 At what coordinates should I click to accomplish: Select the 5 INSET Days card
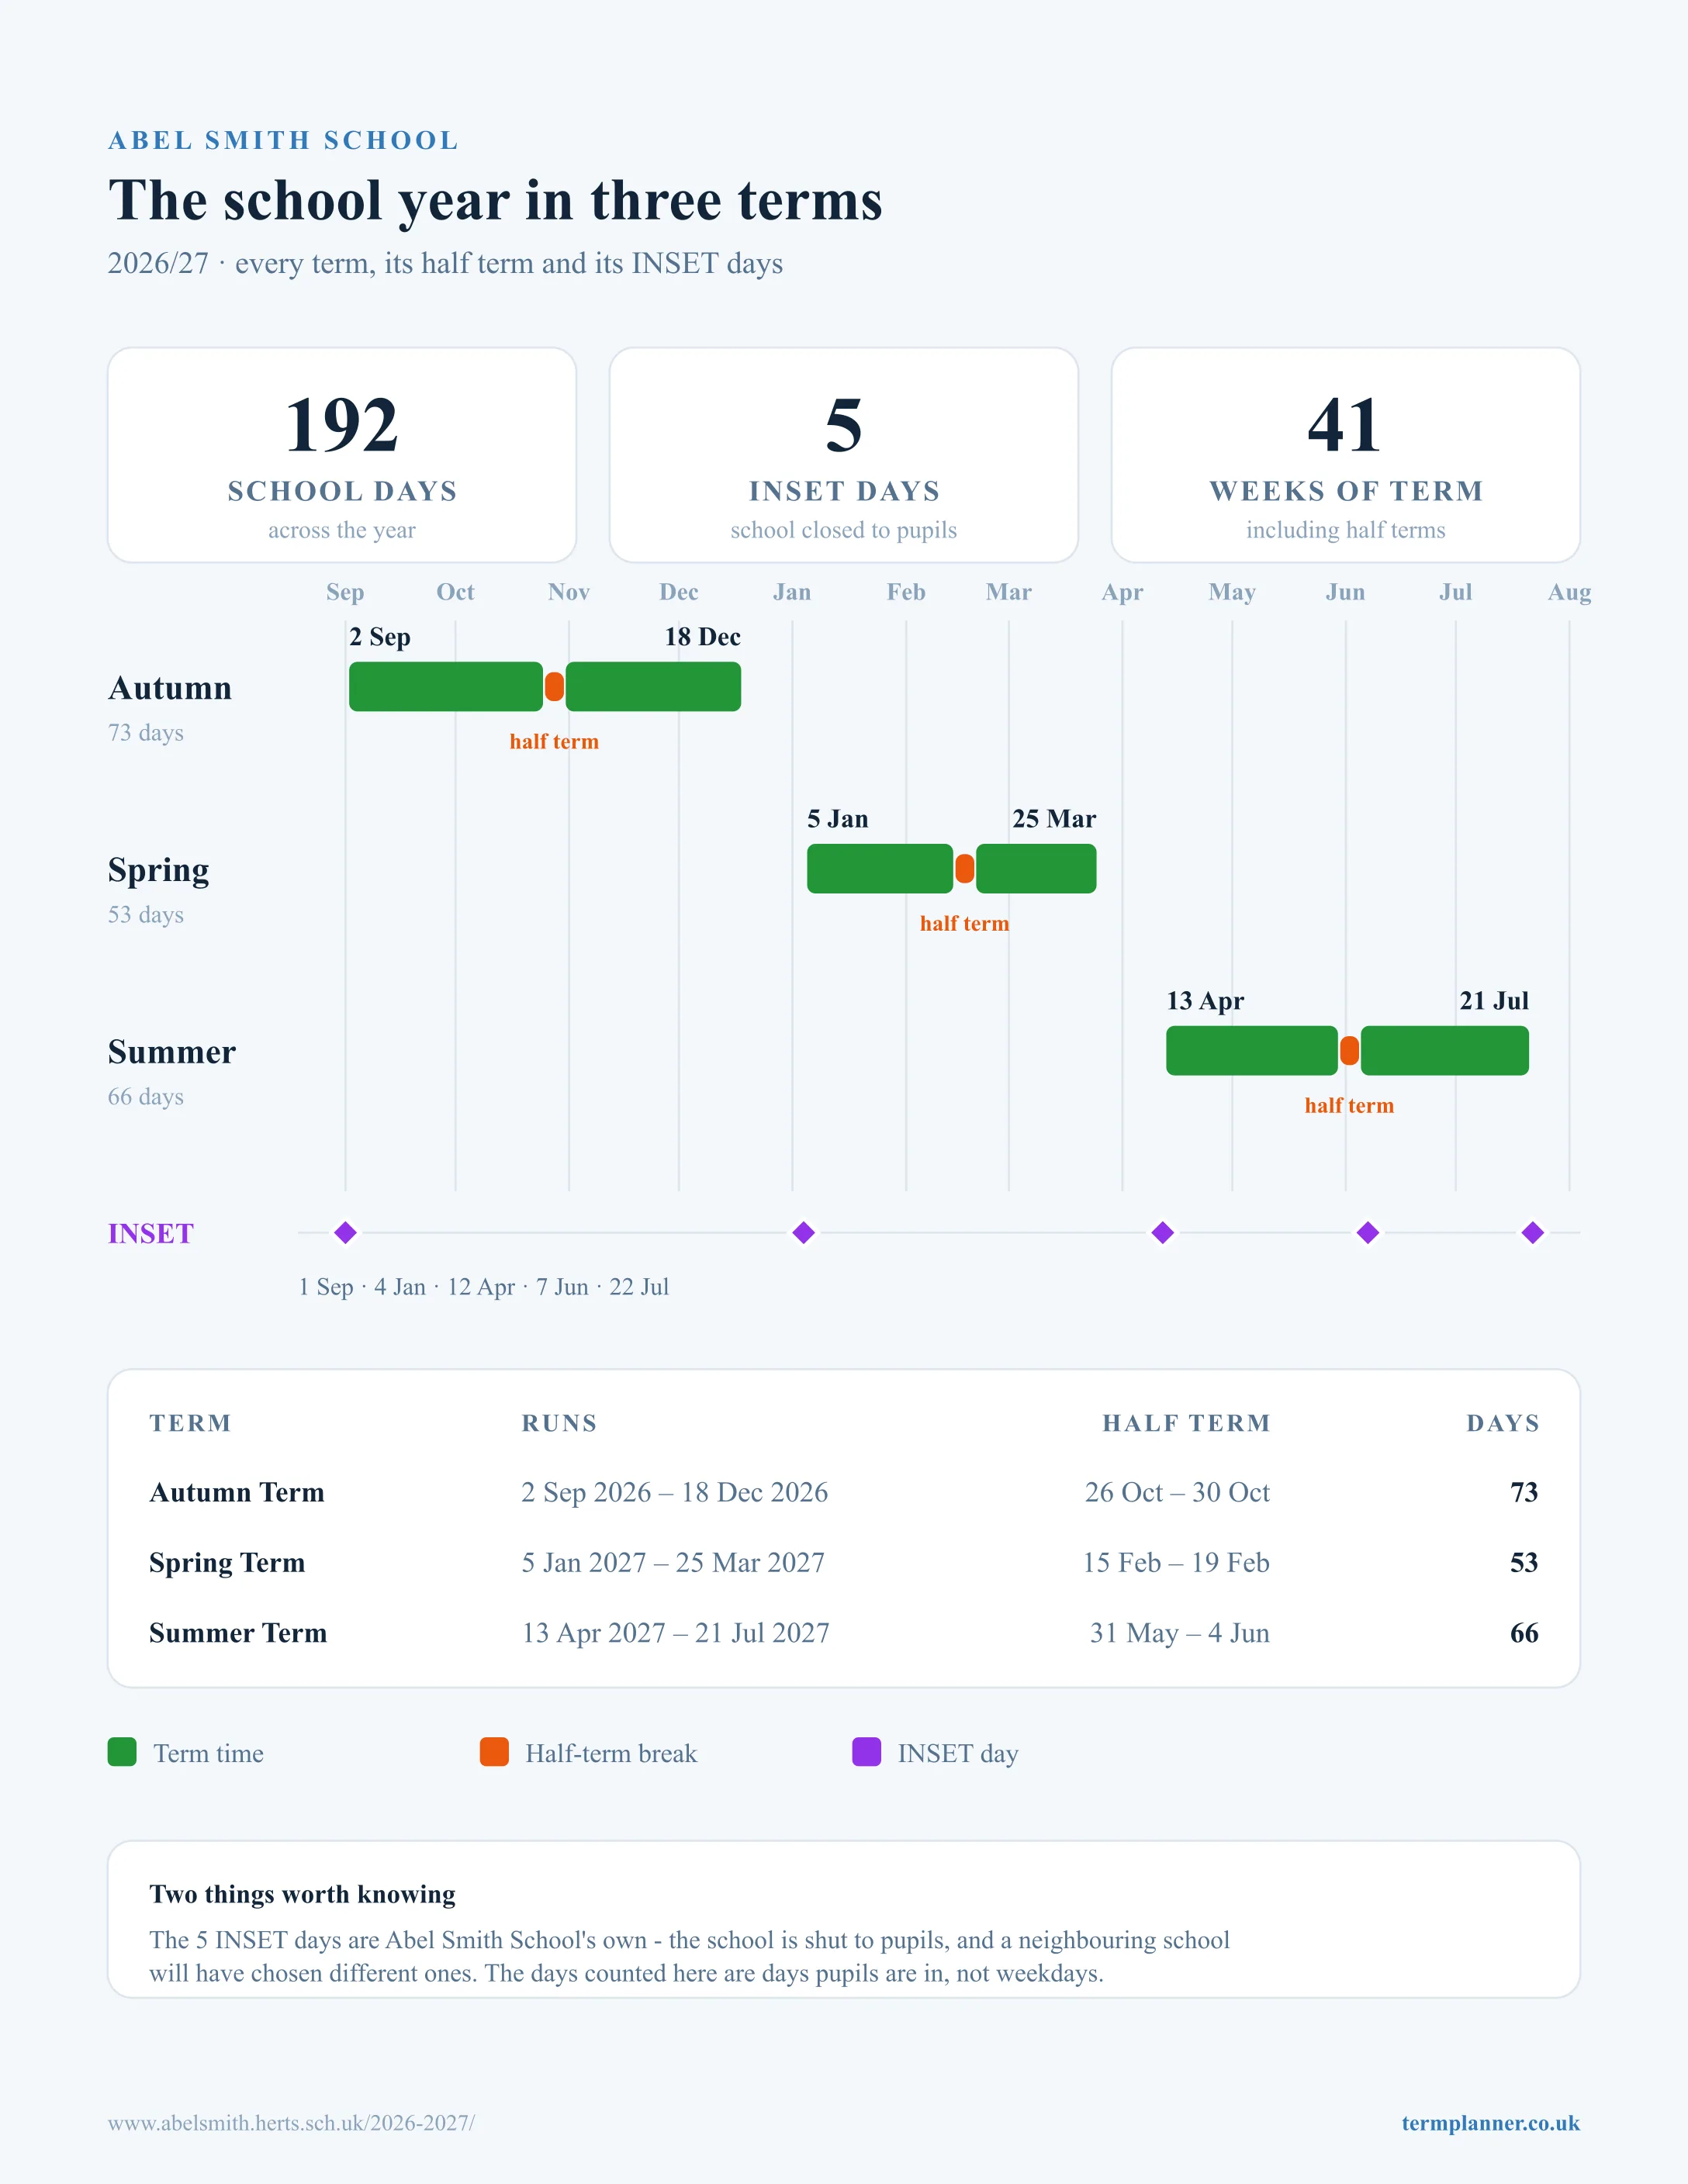[x=844, y=455]
